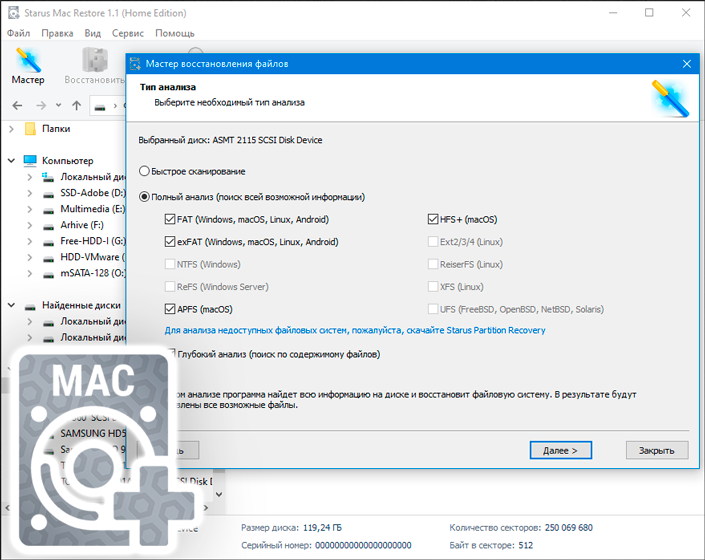Click the Staurus app icon in title bar
Screen dimensions: 705x560
(x=14, y=13)
